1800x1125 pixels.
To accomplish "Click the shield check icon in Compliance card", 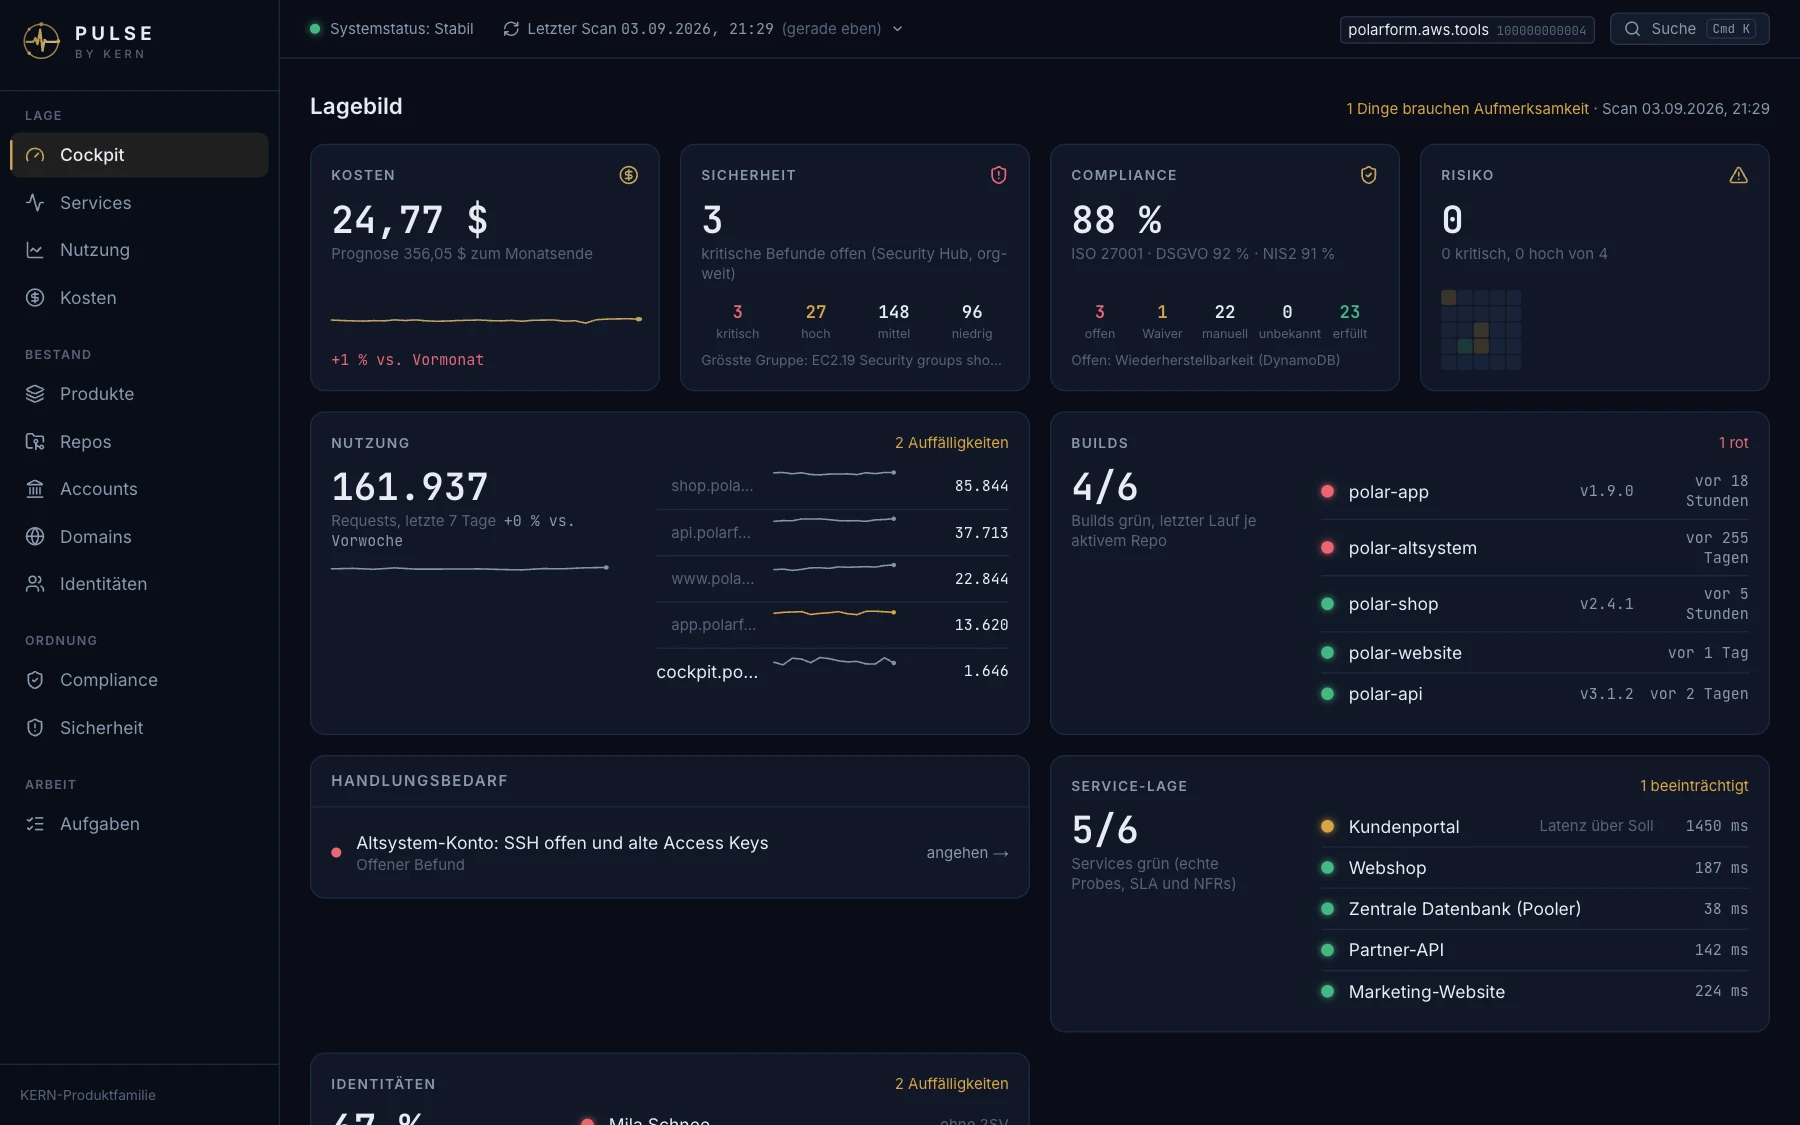I will pos(1368,175).
